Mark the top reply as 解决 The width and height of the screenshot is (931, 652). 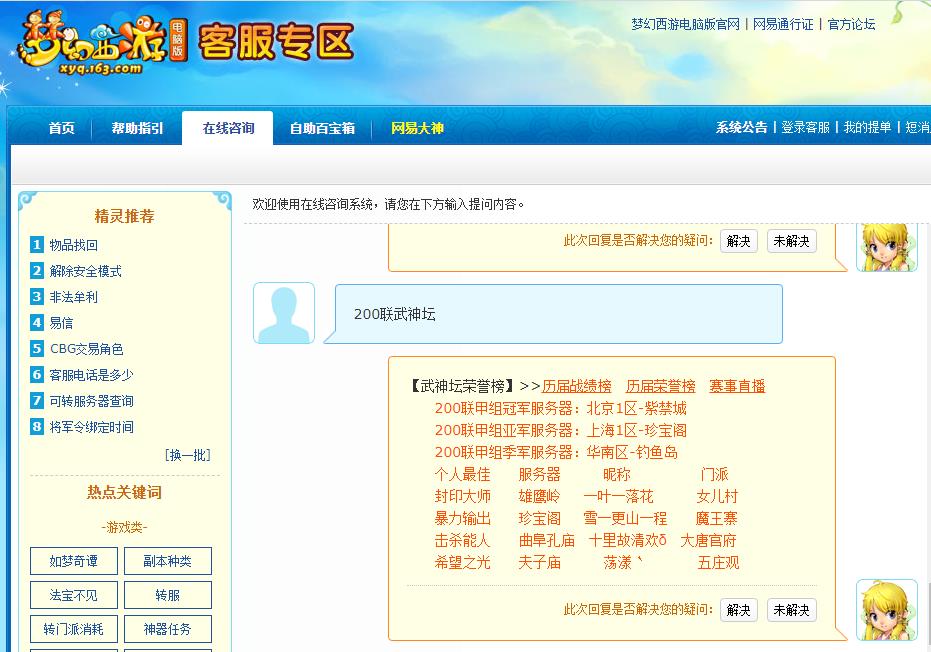[x=739, y=241]
